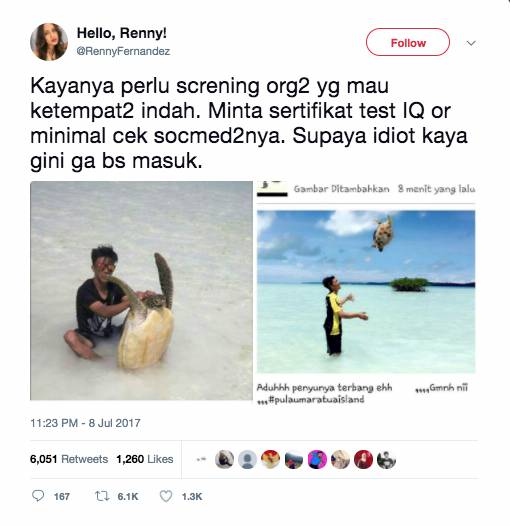Screen dimensions: 510x526
Task: Open the 11:23 PM - 8 Jul 2017 timestamp
Action: point(85,423)
